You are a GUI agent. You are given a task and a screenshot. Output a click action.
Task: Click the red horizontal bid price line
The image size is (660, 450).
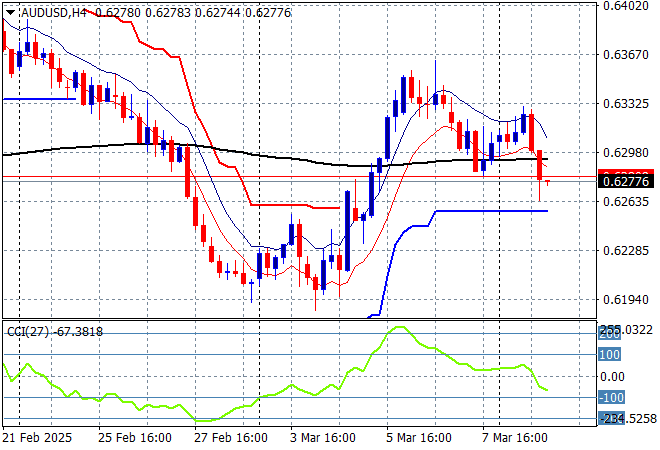tap(300, 177)
